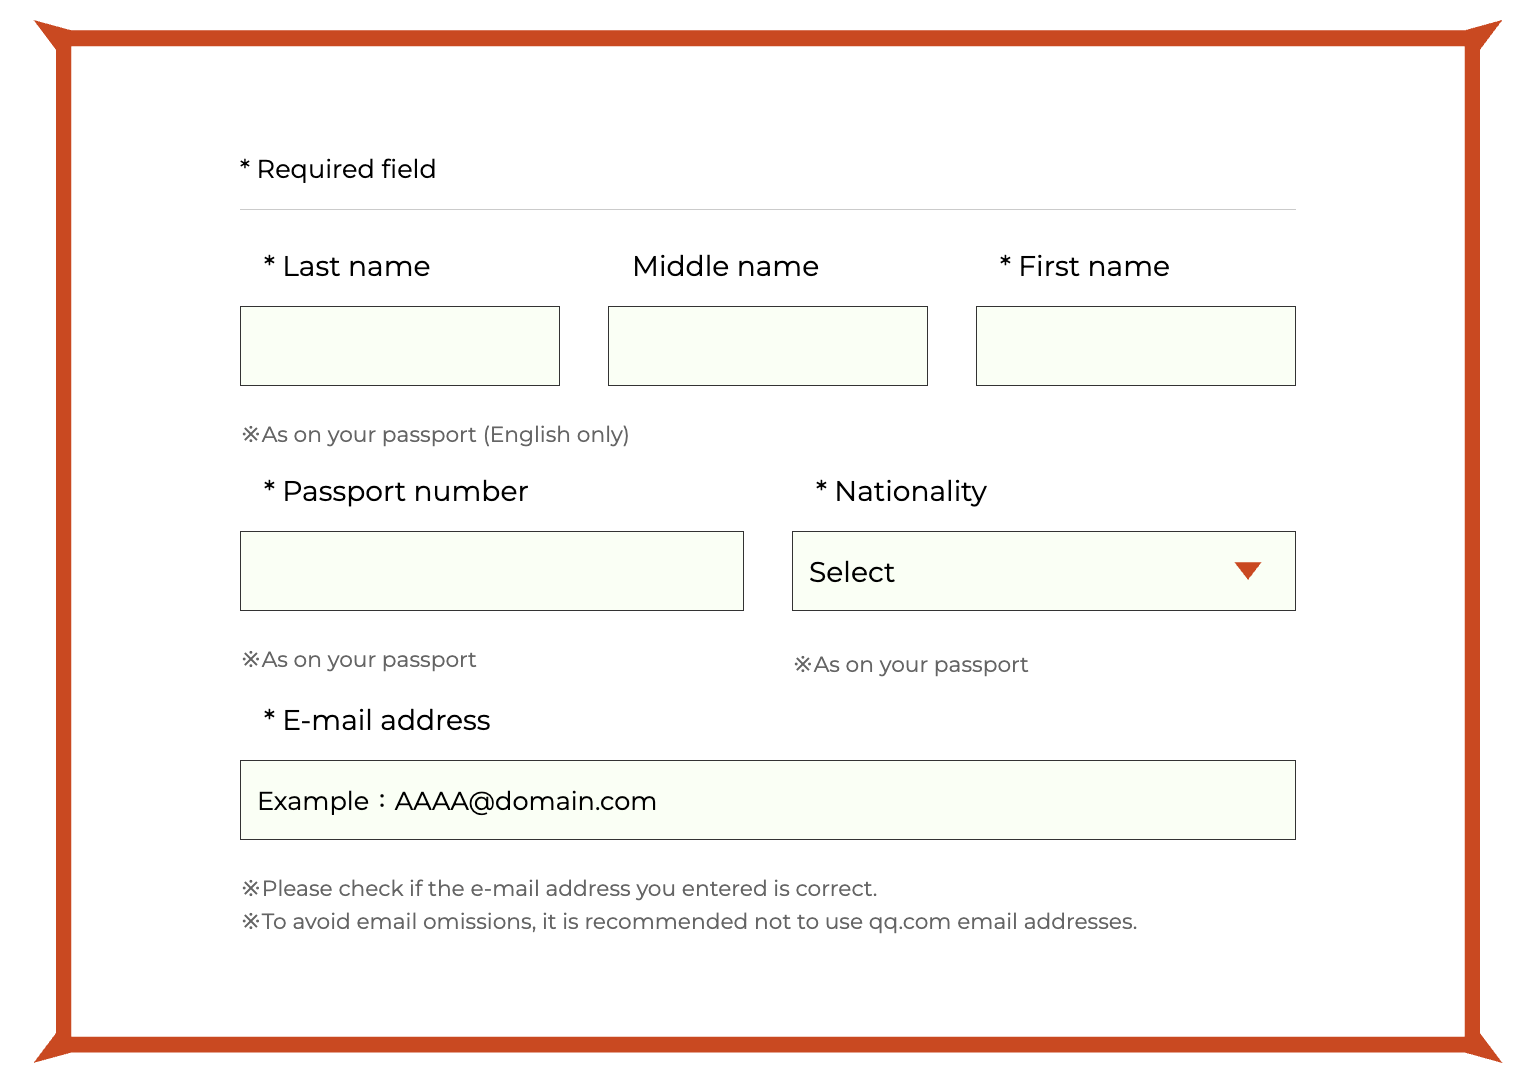Click the Last name input field

(400, 346)
